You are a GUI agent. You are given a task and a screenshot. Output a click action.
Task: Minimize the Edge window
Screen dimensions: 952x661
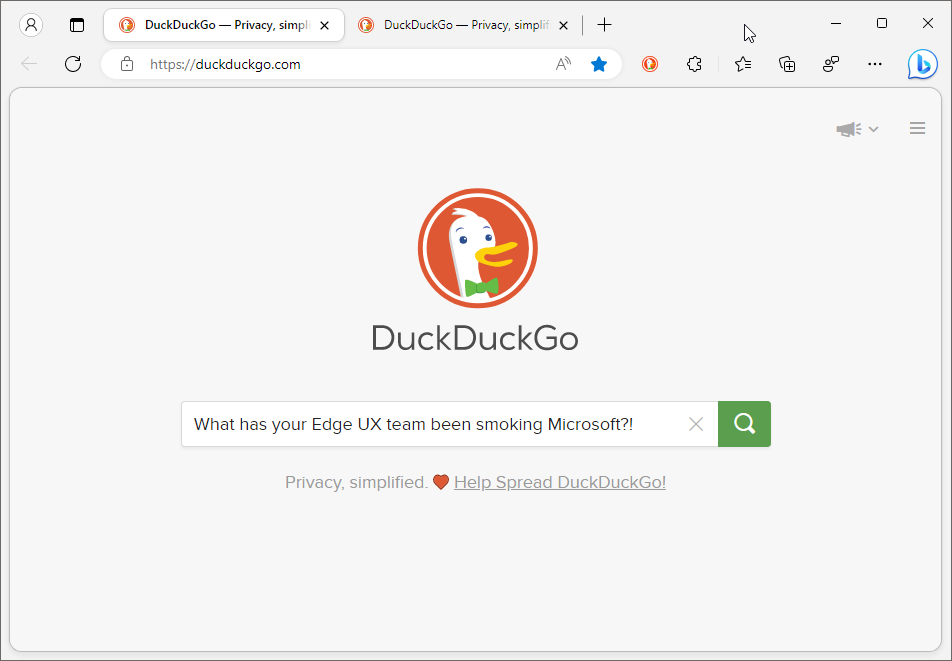click(836, 24)
